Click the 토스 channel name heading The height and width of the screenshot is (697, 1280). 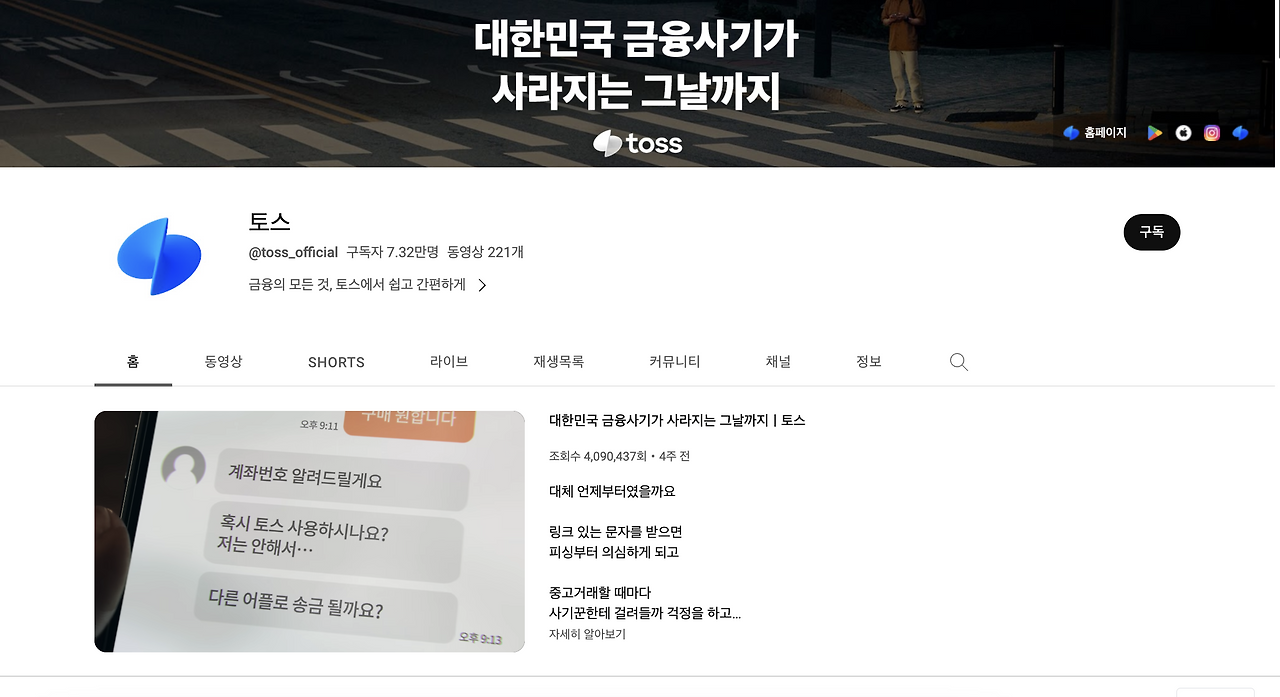[270, 221]
